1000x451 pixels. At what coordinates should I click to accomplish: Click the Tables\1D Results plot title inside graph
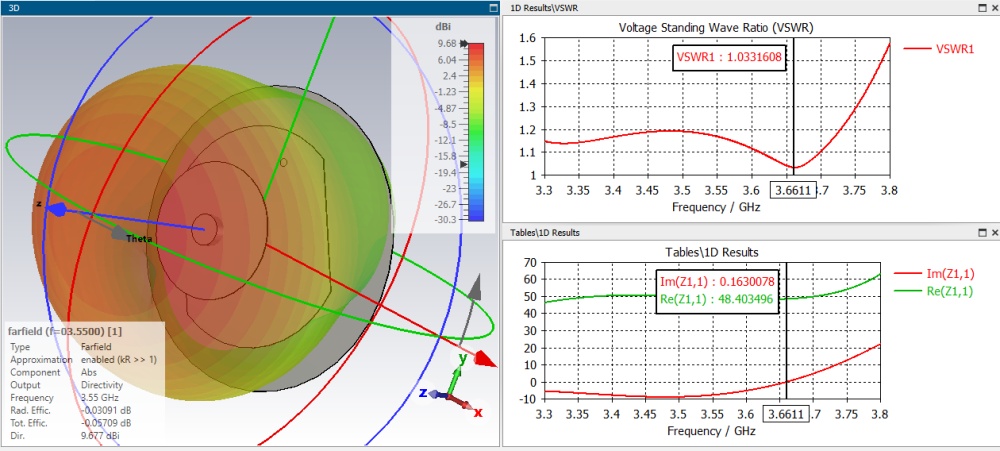tap(711, 252)
